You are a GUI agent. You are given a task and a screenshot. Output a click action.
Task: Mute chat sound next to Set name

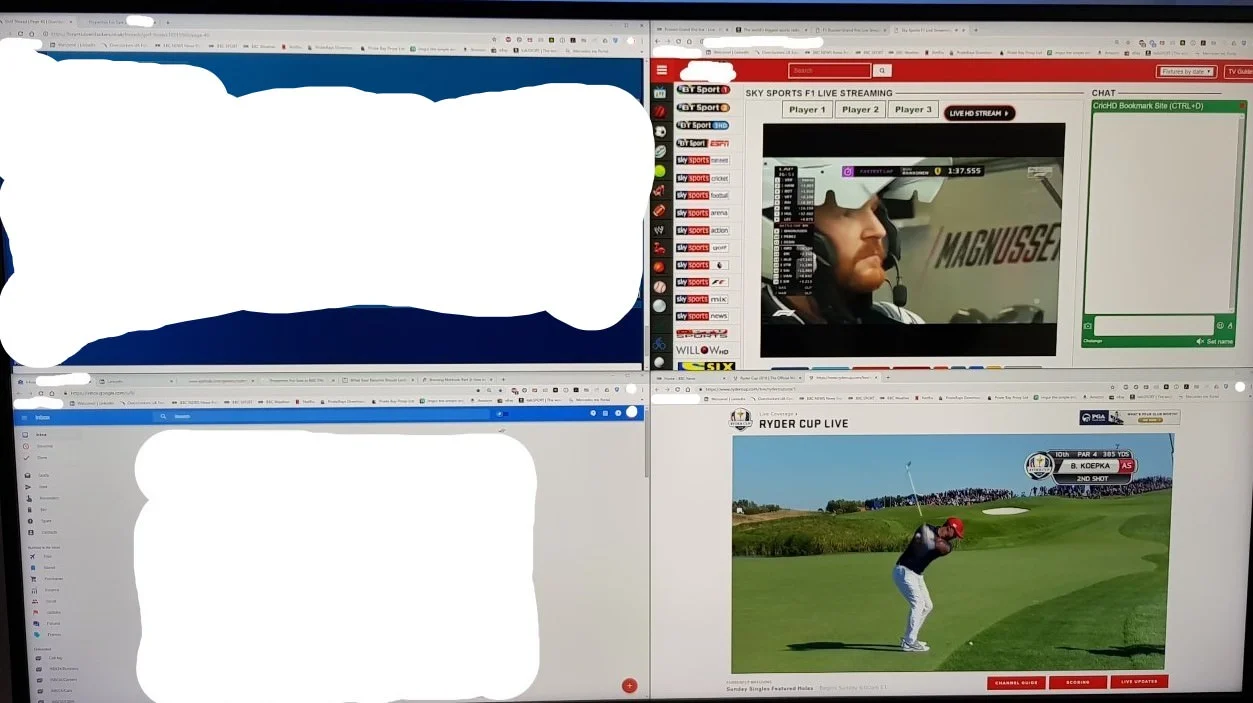(1200, 341)
